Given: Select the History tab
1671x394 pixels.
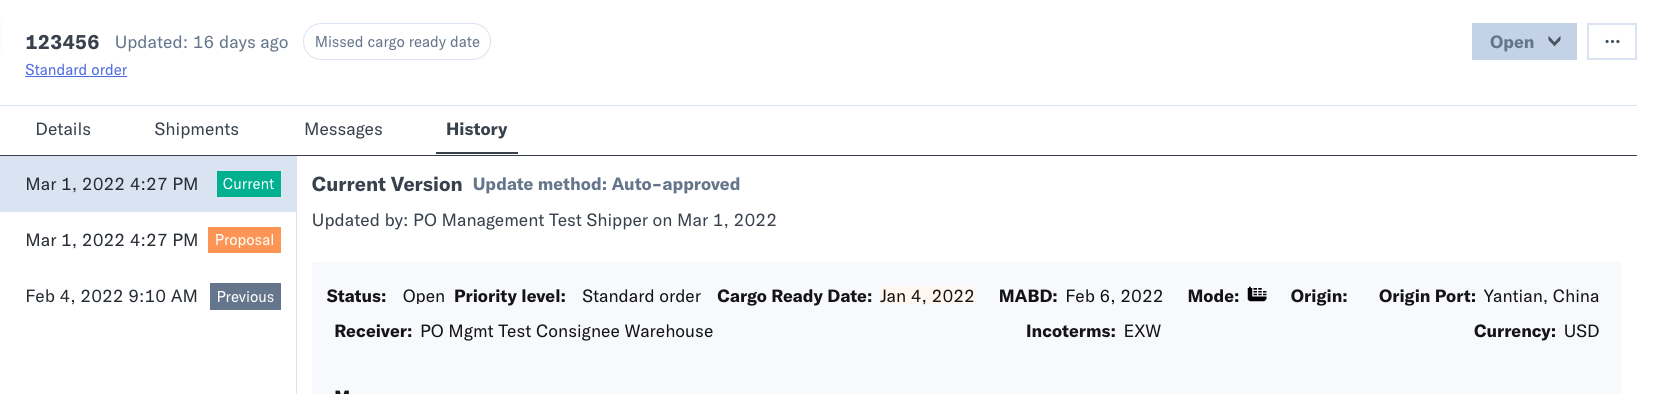Looking at the screenshot, I should 477,129.
